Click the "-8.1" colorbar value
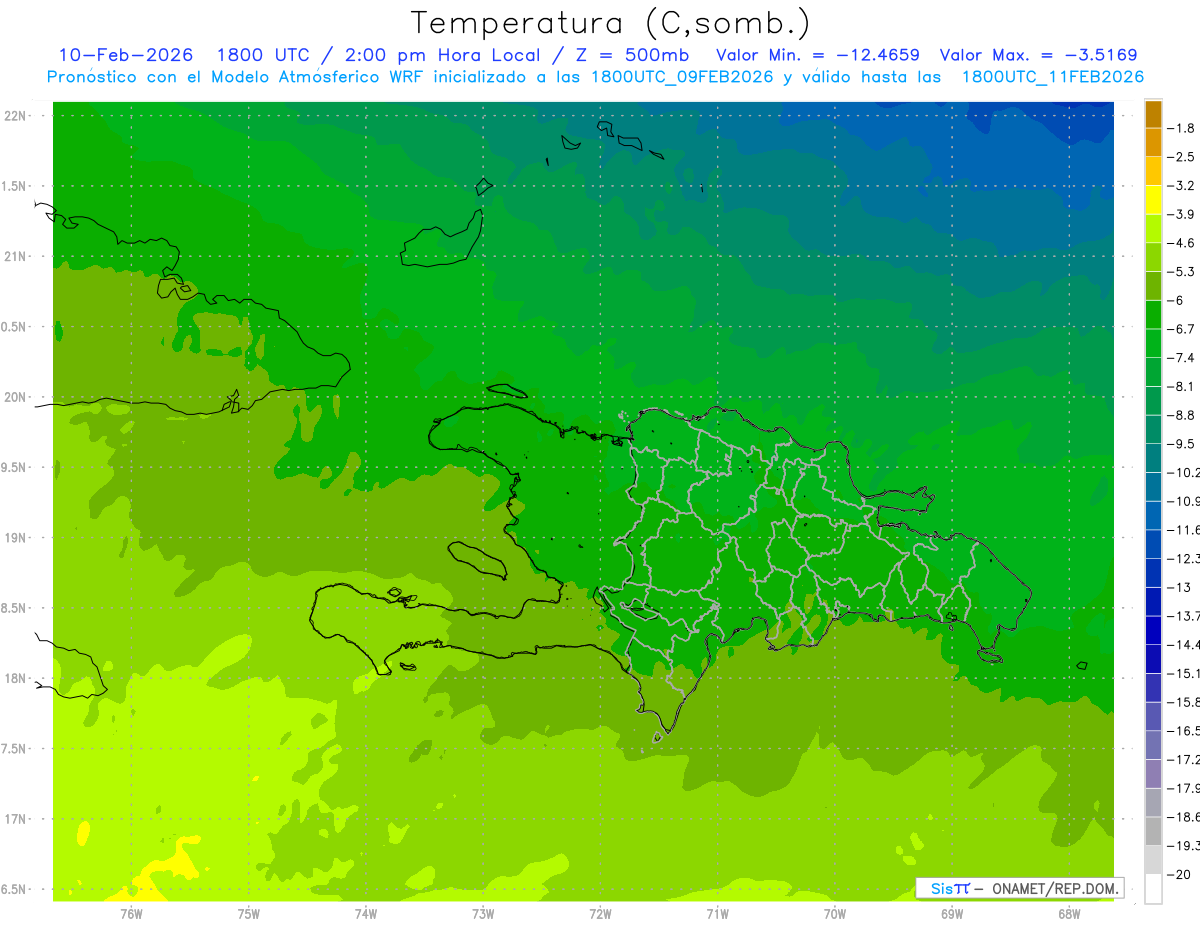 tap(1181, 386)
